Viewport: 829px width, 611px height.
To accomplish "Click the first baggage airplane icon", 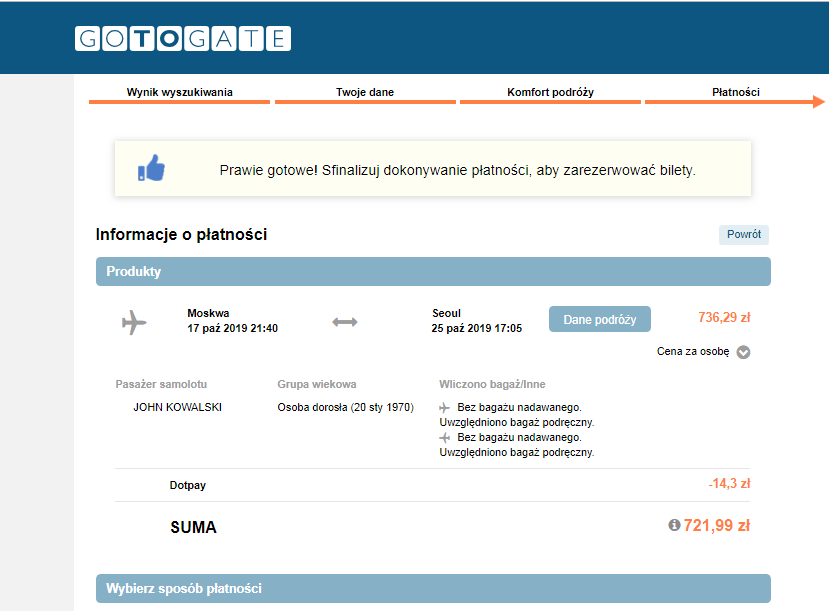I will [x=445, y=408].
